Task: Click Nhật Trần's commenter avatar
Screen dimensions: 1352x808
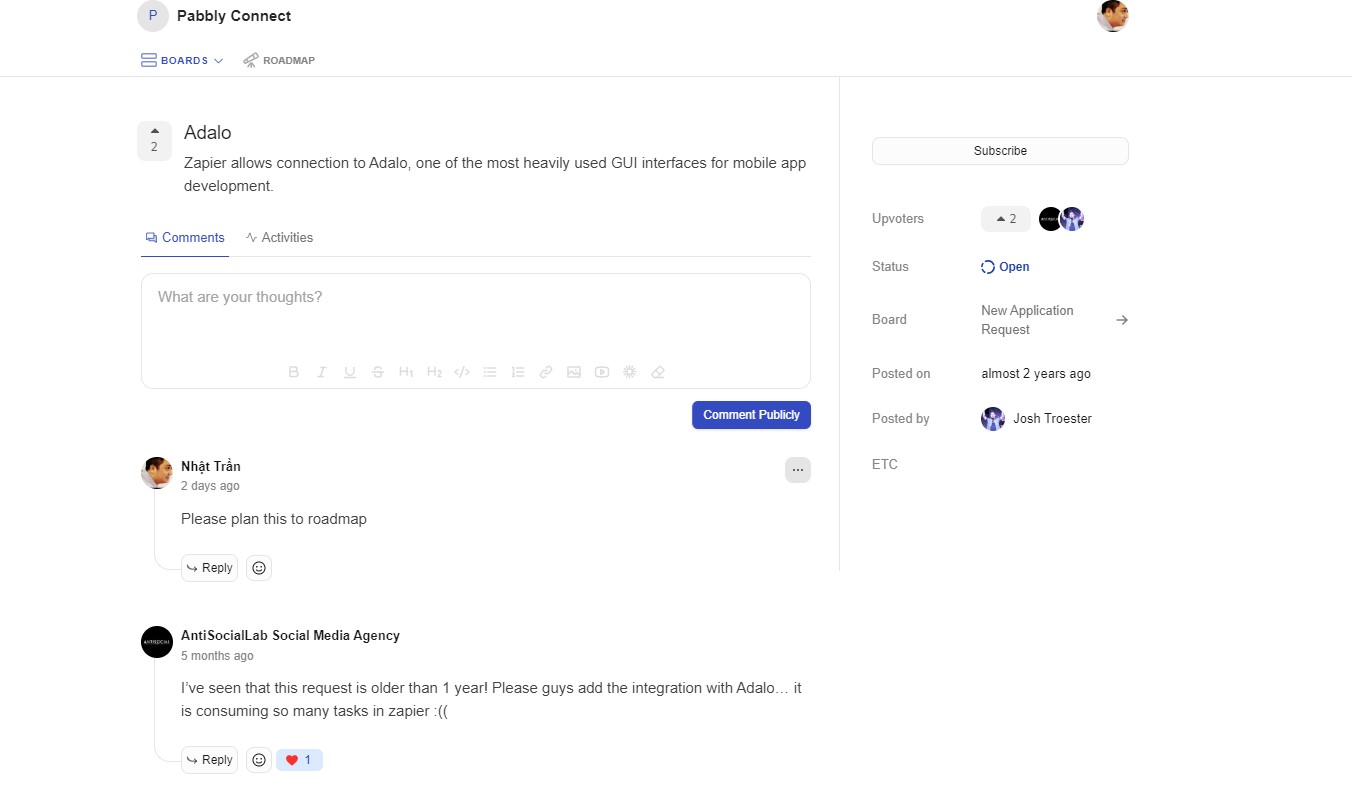Action: click(157, 473)
